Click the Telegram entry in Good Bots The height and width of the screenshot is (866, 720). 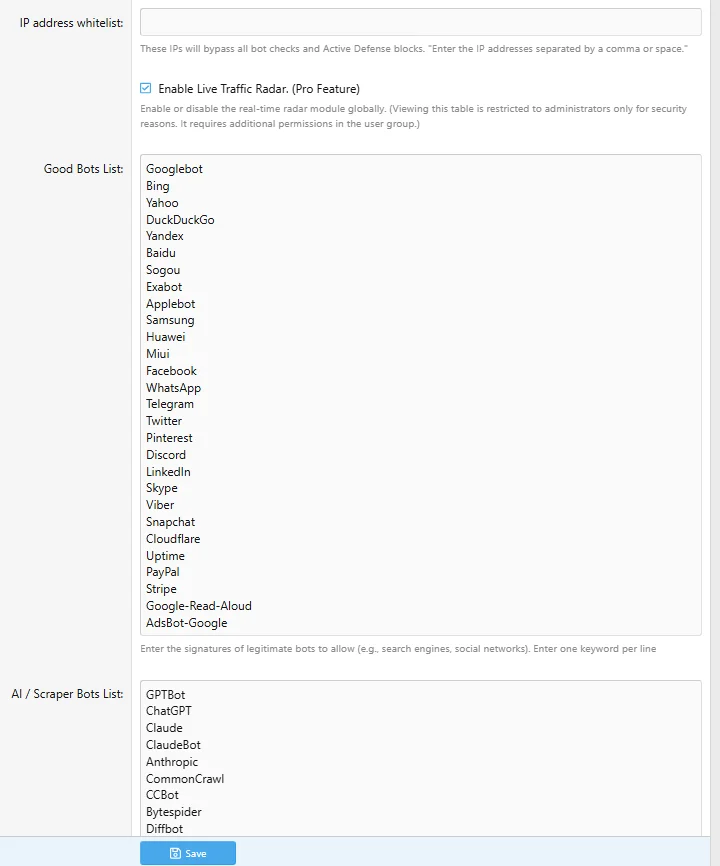[x=170, y=404]
